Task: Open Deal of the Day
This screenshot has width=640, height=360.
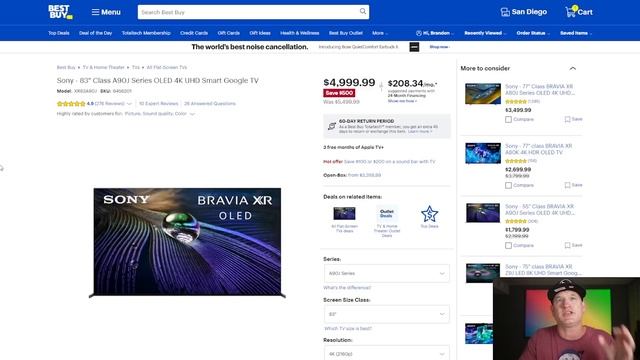Action: pos(96,33)
